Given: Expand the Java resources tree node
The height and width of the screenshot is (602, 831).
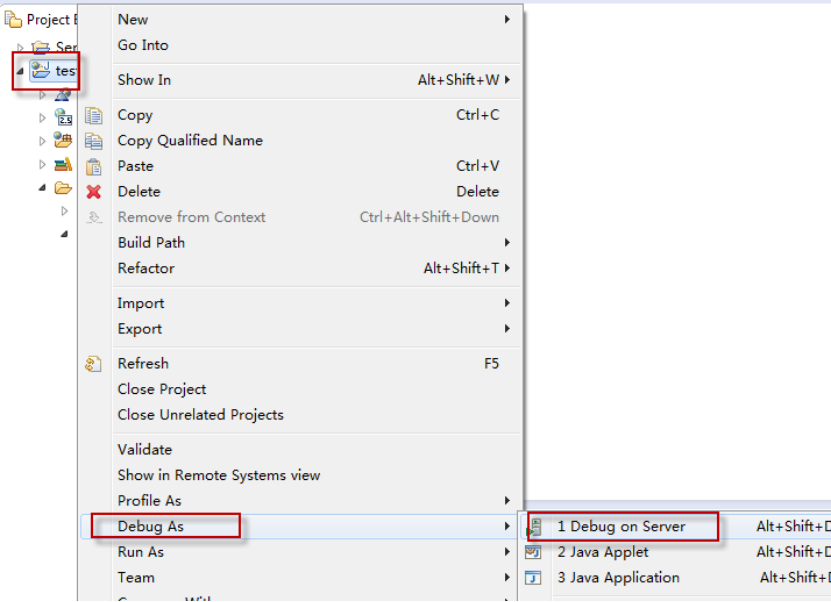Looking at the screenshot, I should (x=42, y=141).
